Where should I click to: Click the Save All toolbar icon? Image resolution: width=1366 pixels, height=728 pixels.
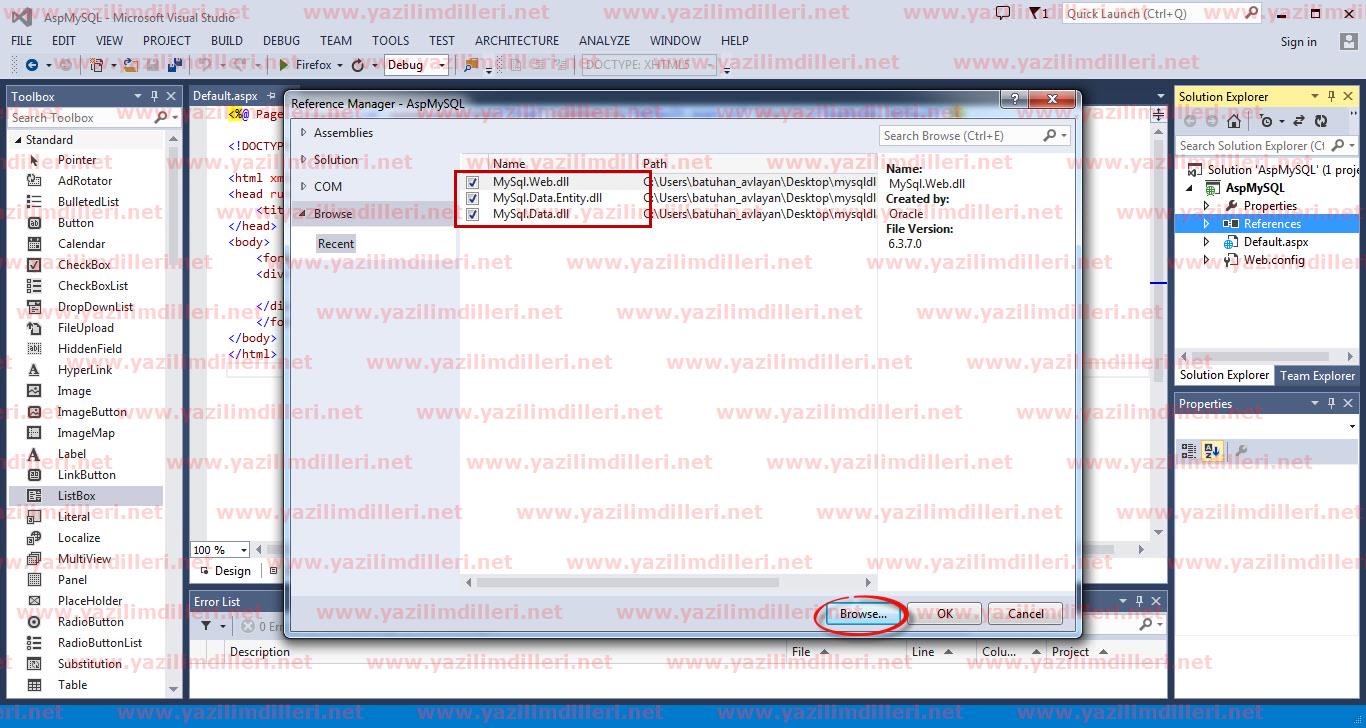pos(176,65)
